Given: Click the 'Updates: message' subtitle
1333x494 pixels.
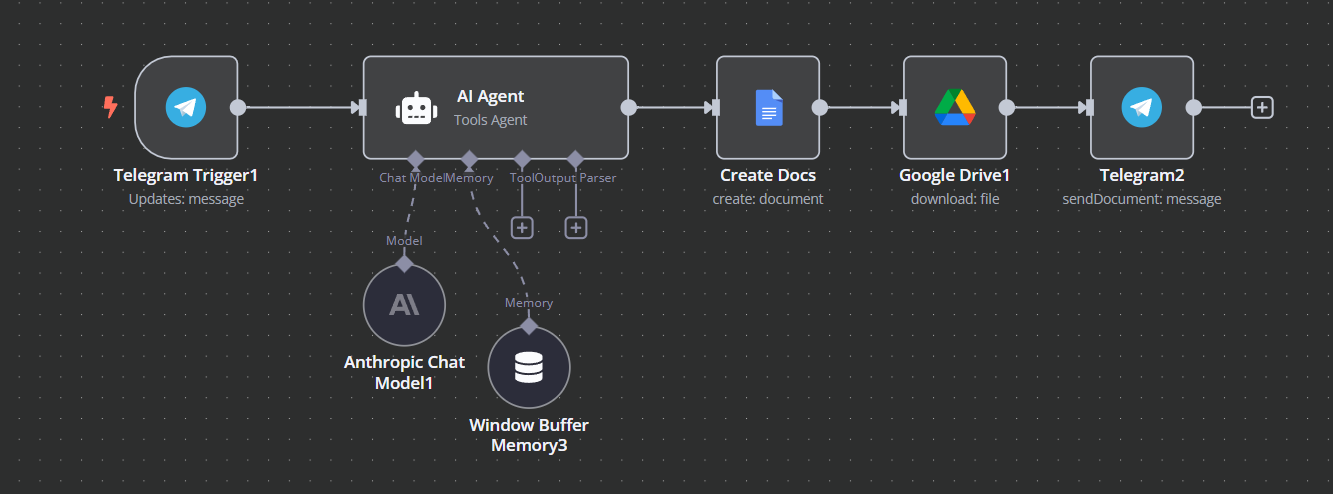Looking at the screenshot, I should 186,199.
